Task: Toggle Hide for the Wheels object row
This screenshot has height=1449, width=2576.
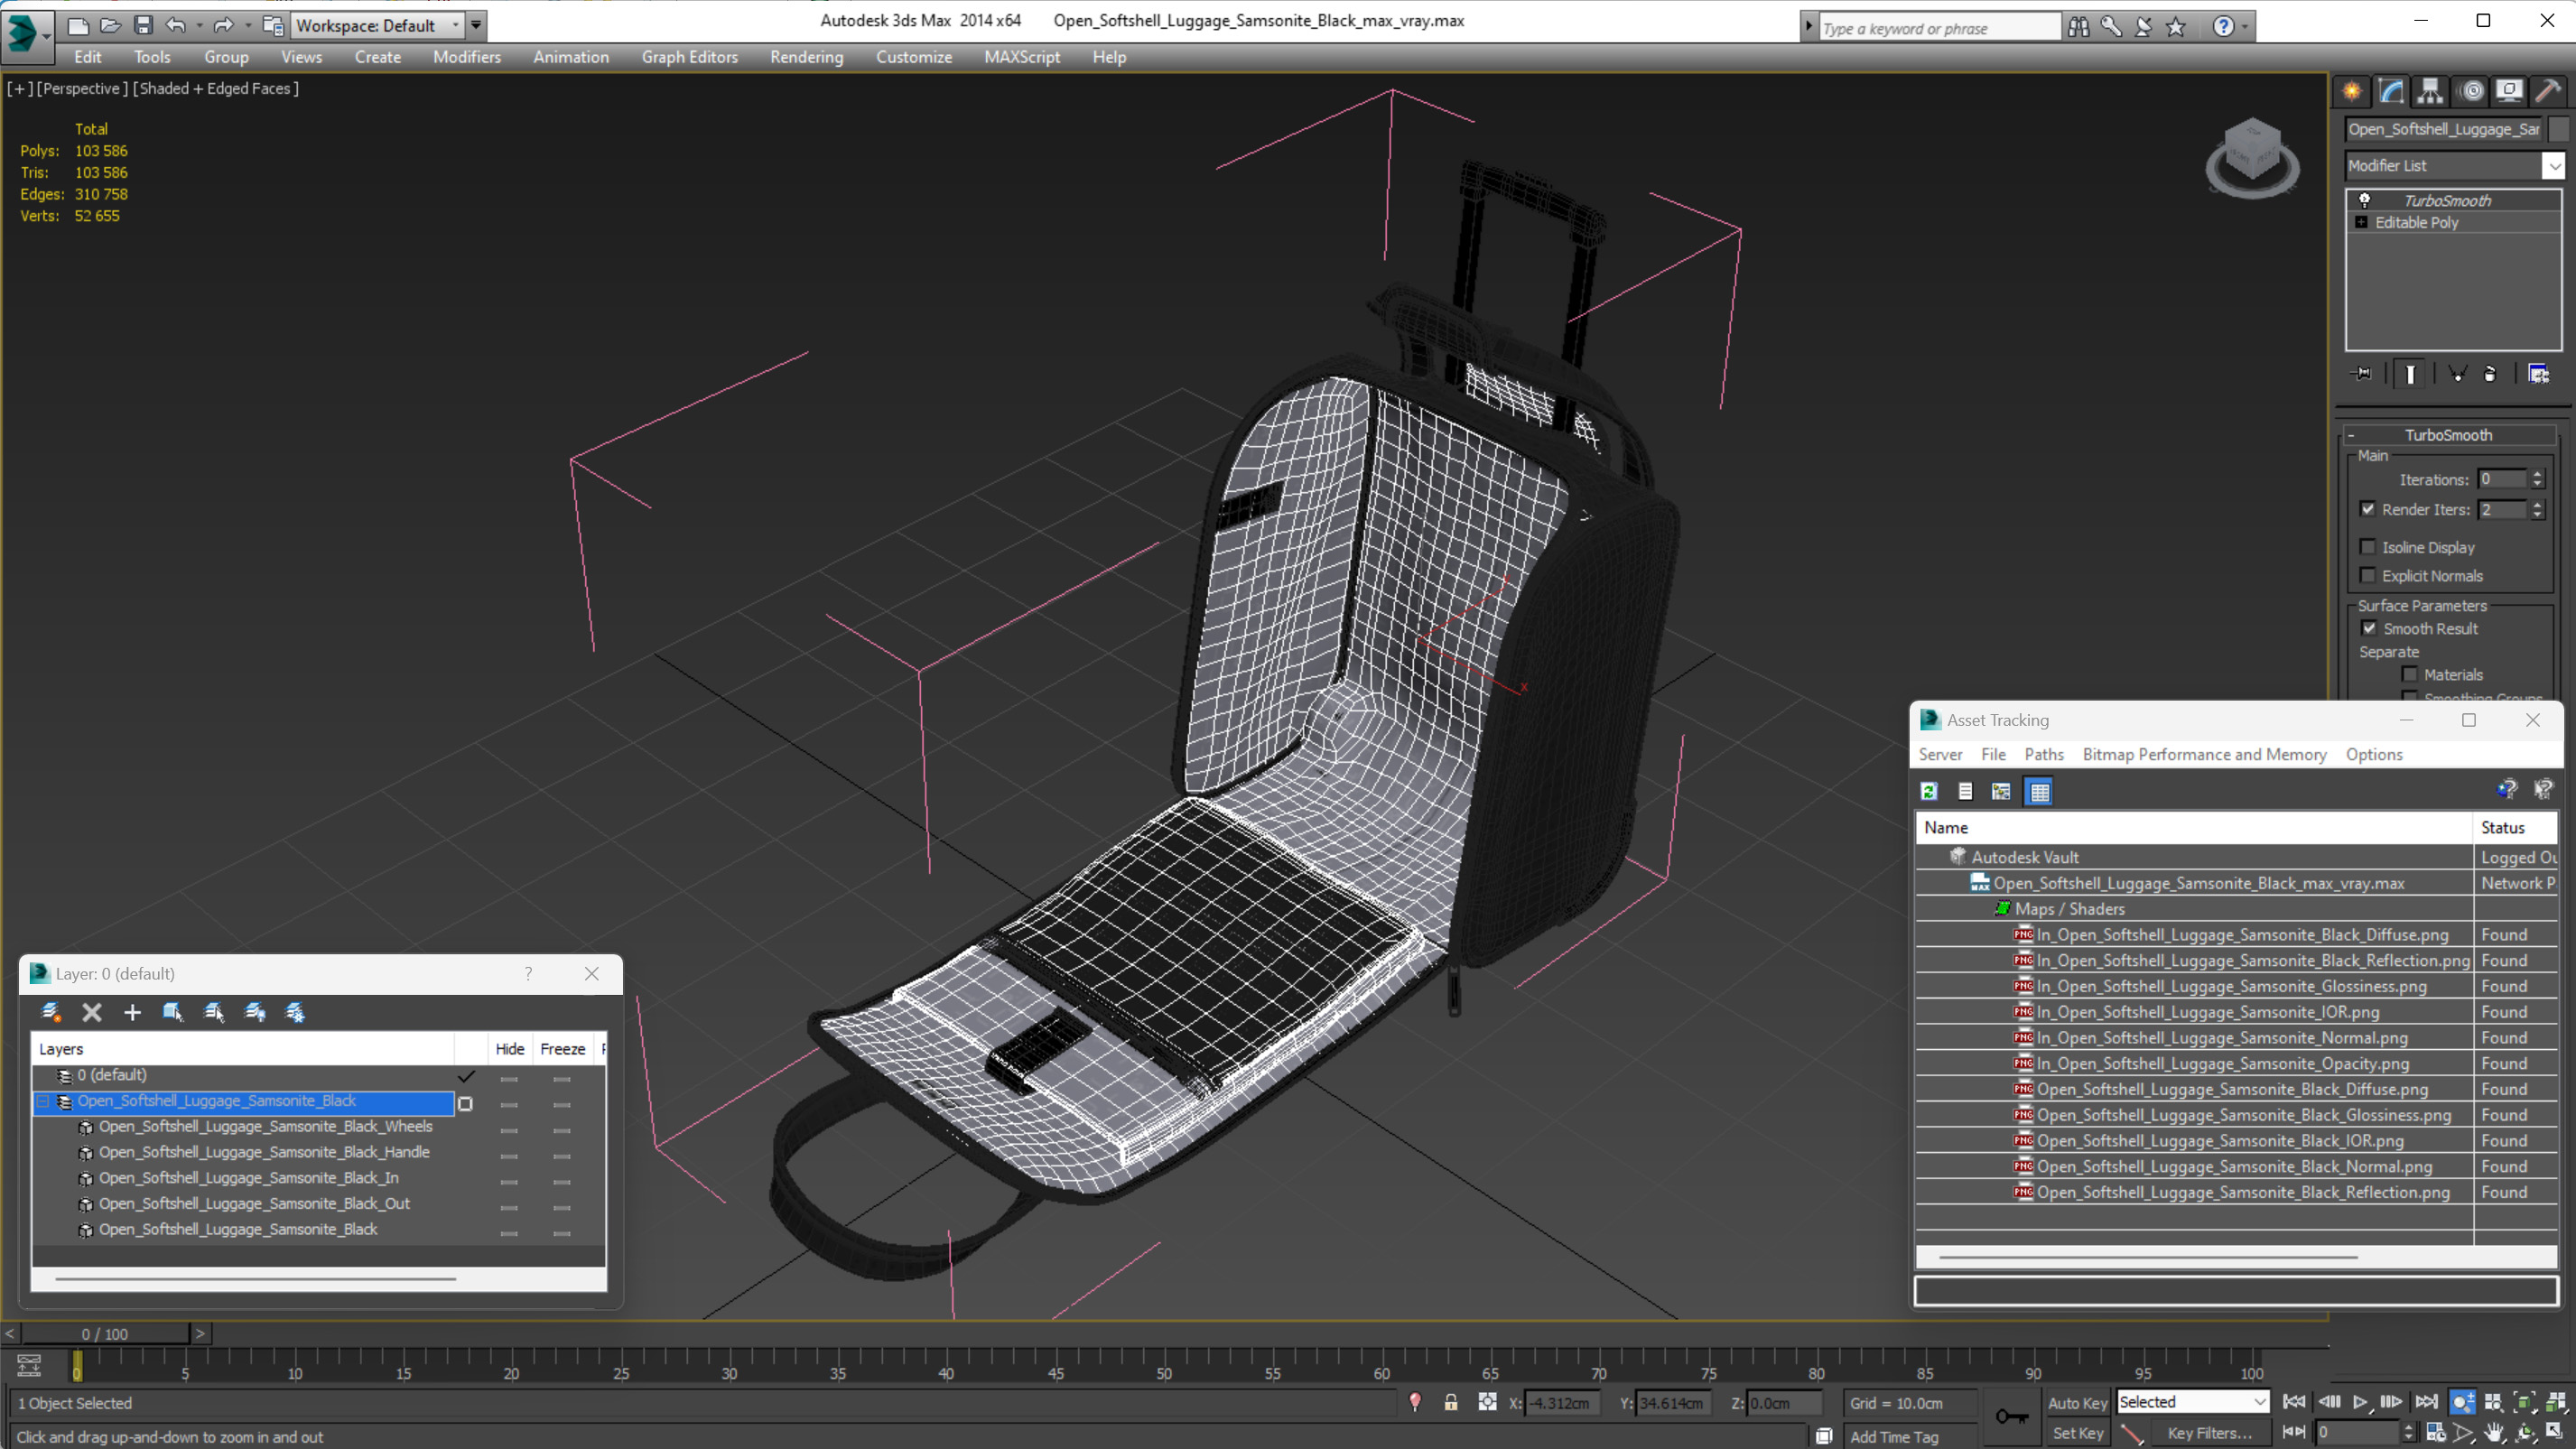Action: 509,1130
